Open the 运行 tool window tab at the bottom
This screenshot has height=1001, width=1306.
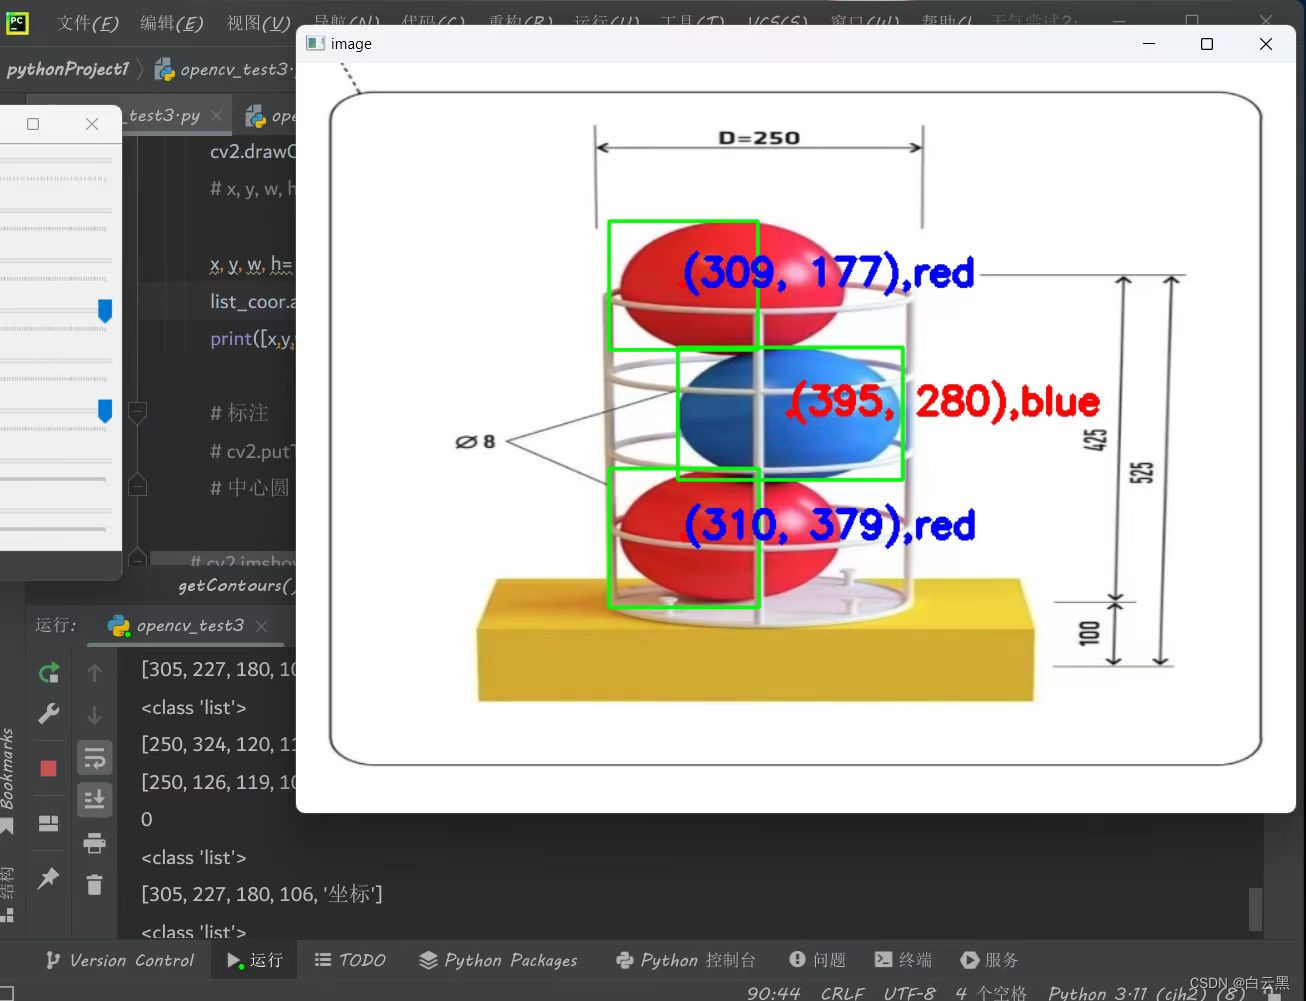(255, 960)
